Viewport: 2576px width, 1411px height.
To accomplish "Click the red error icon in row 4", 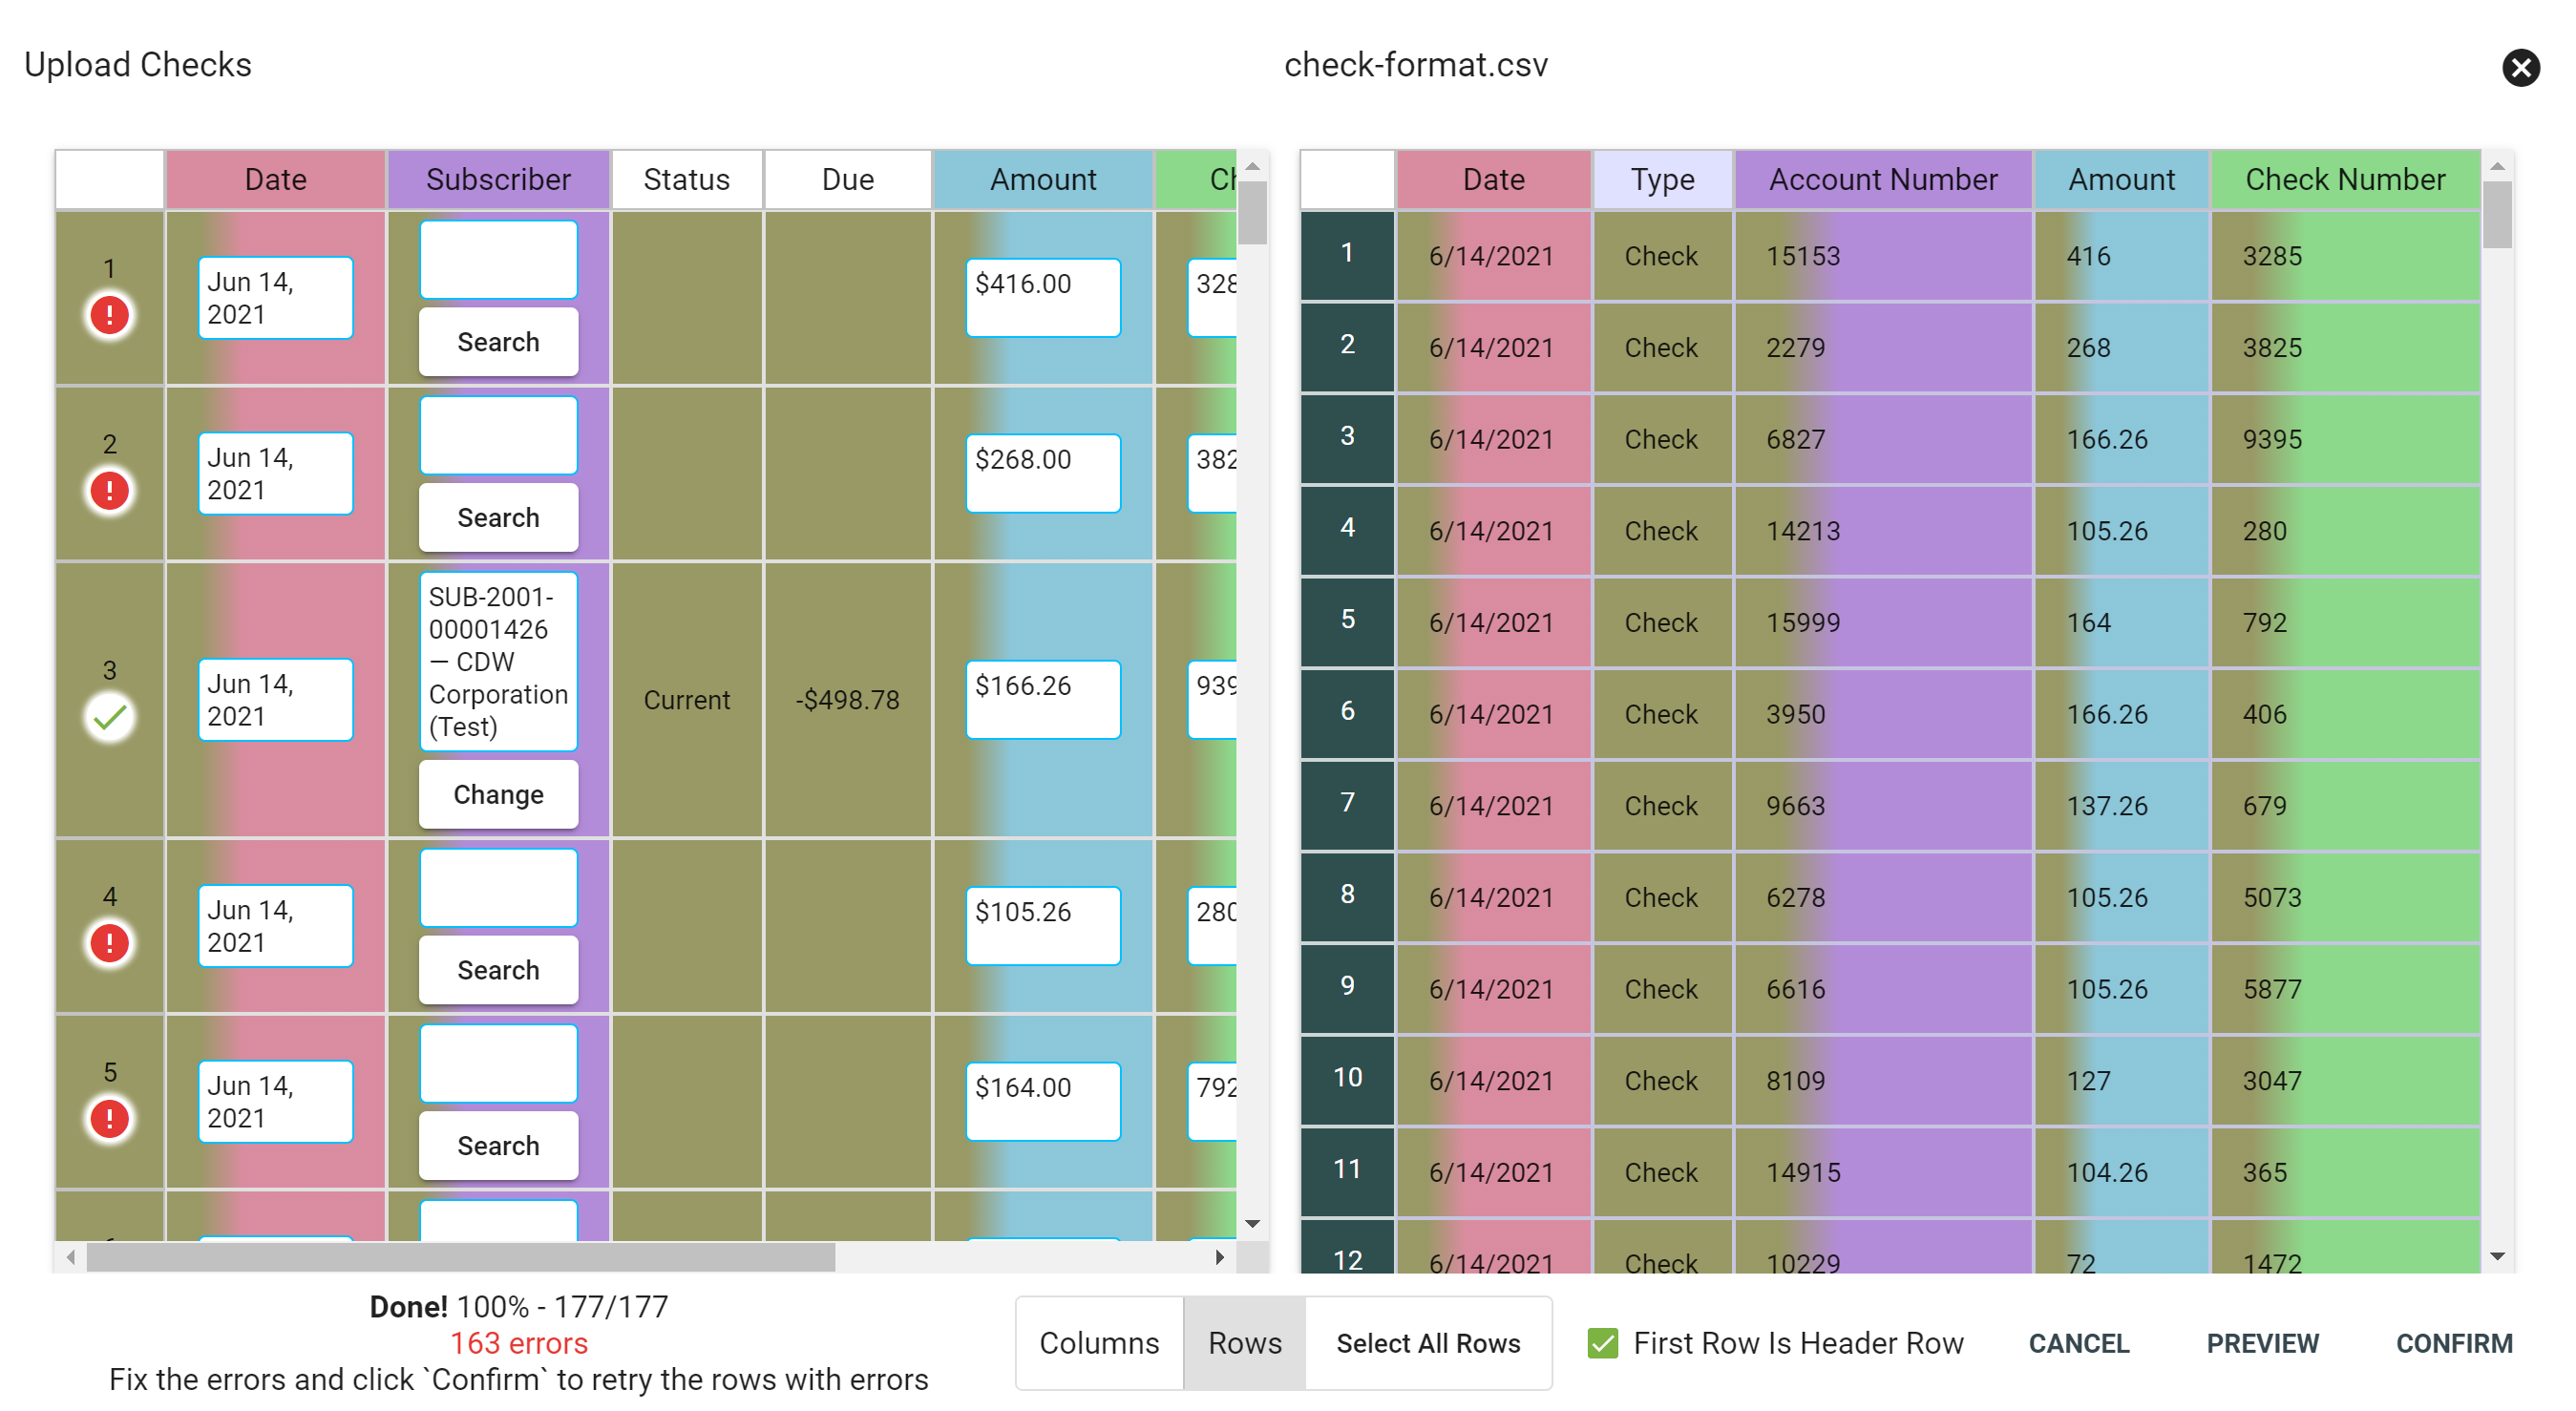I will [x=109, y=943].
